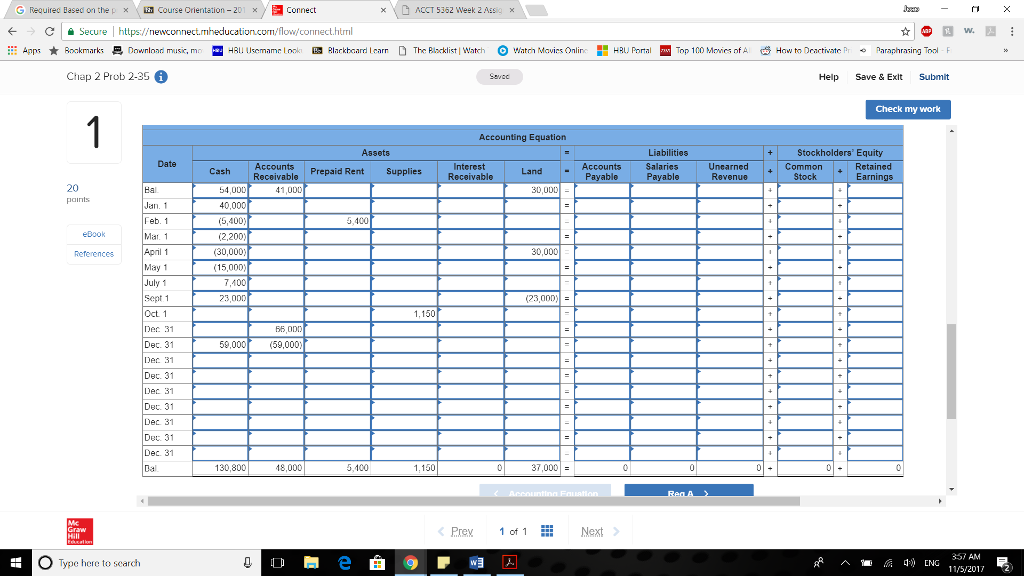1024x576 pixels.
Task: Click Oct. 1 Accounts Payable cell
Action: coord(602,314)
